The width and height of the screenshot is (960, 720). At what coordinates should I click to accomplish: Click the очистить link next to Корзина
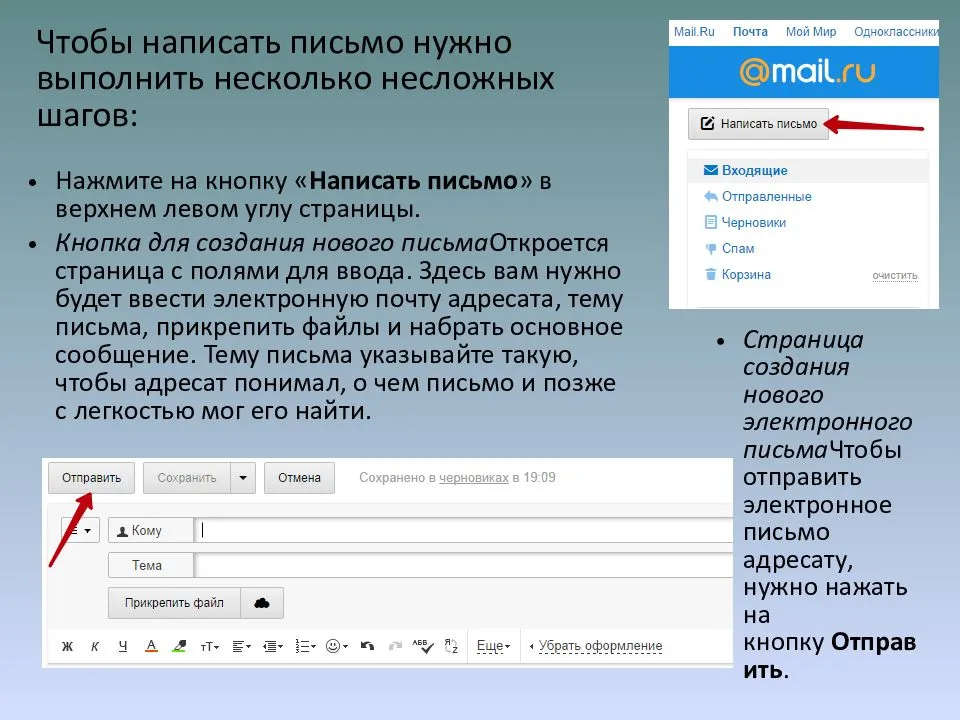[x=894, y=276]
